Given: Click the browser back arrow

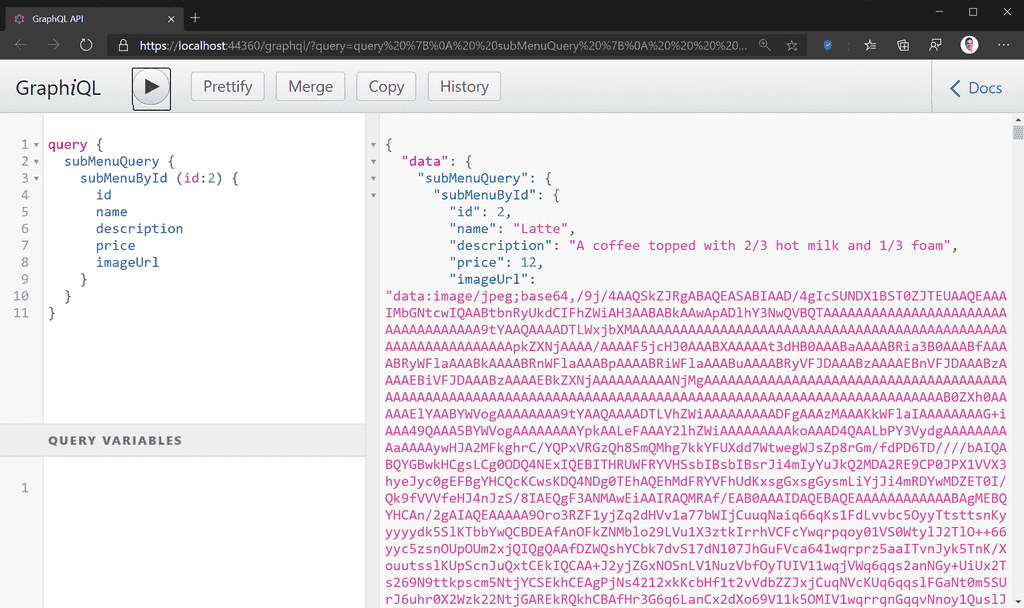Looking at the screenshot, I should tap(20, 45).
